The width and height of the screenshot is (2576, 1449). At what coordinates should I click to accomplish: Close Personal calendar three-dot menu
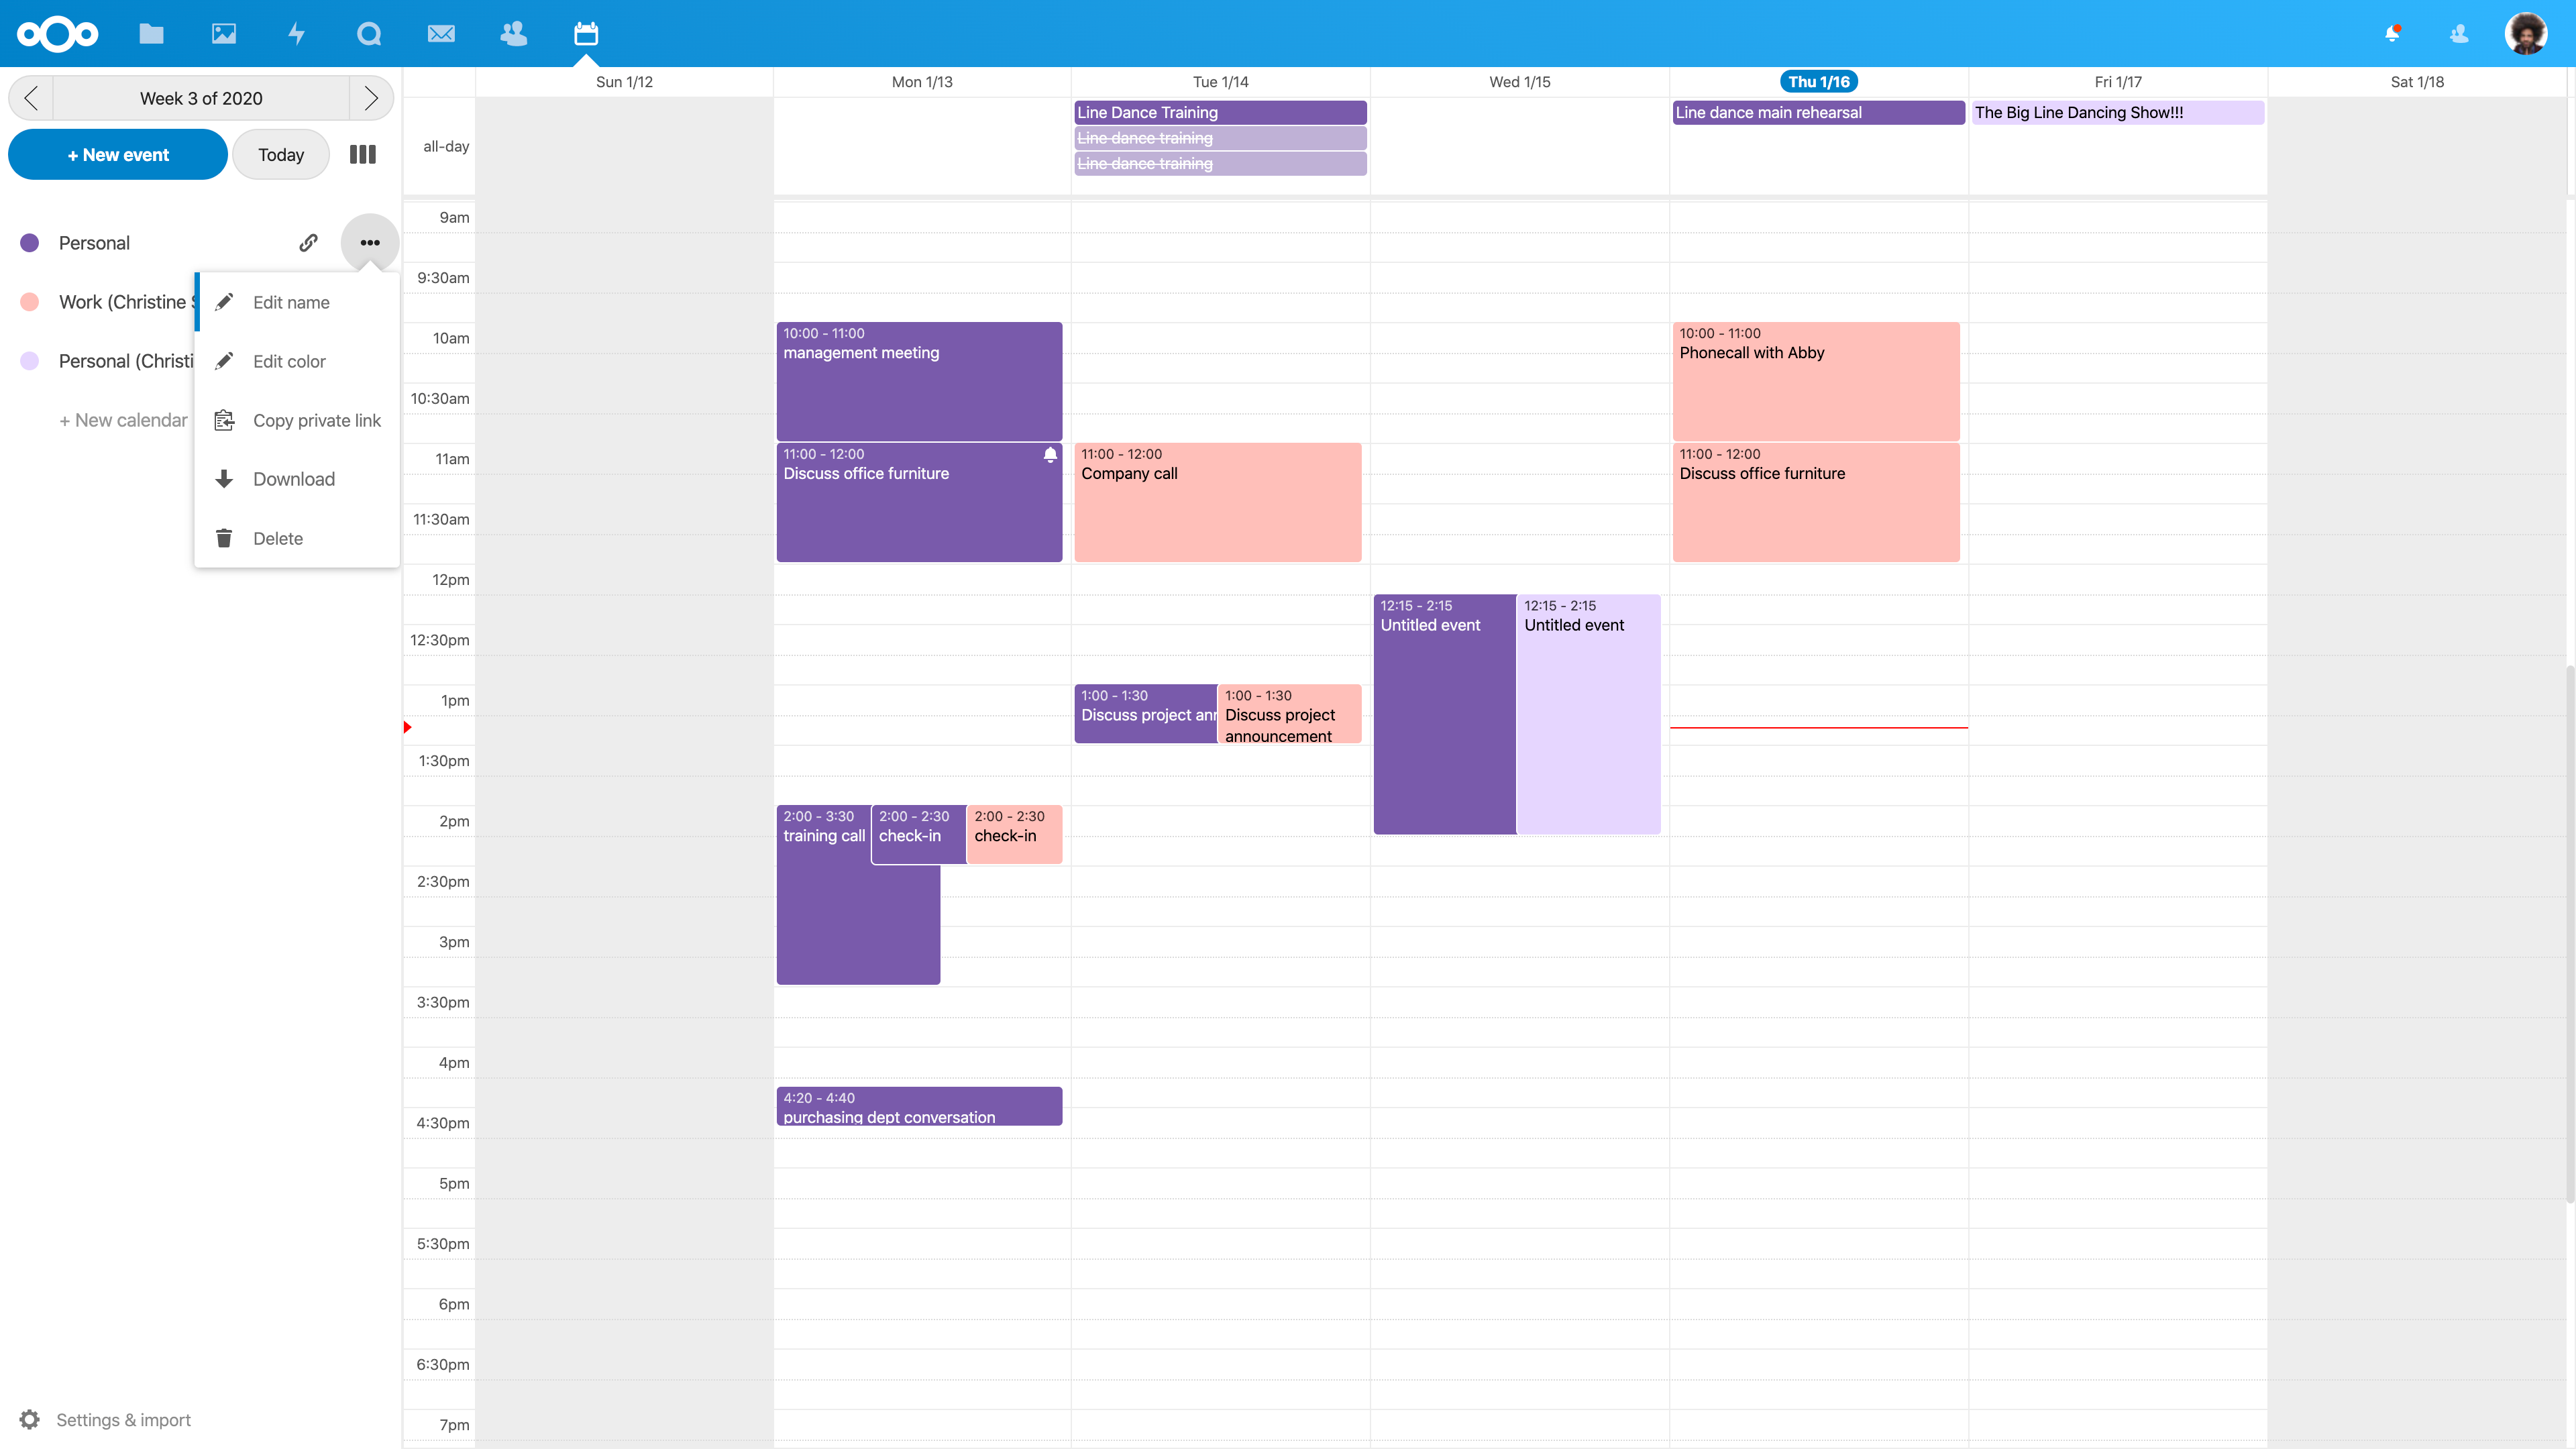(370, 243)
